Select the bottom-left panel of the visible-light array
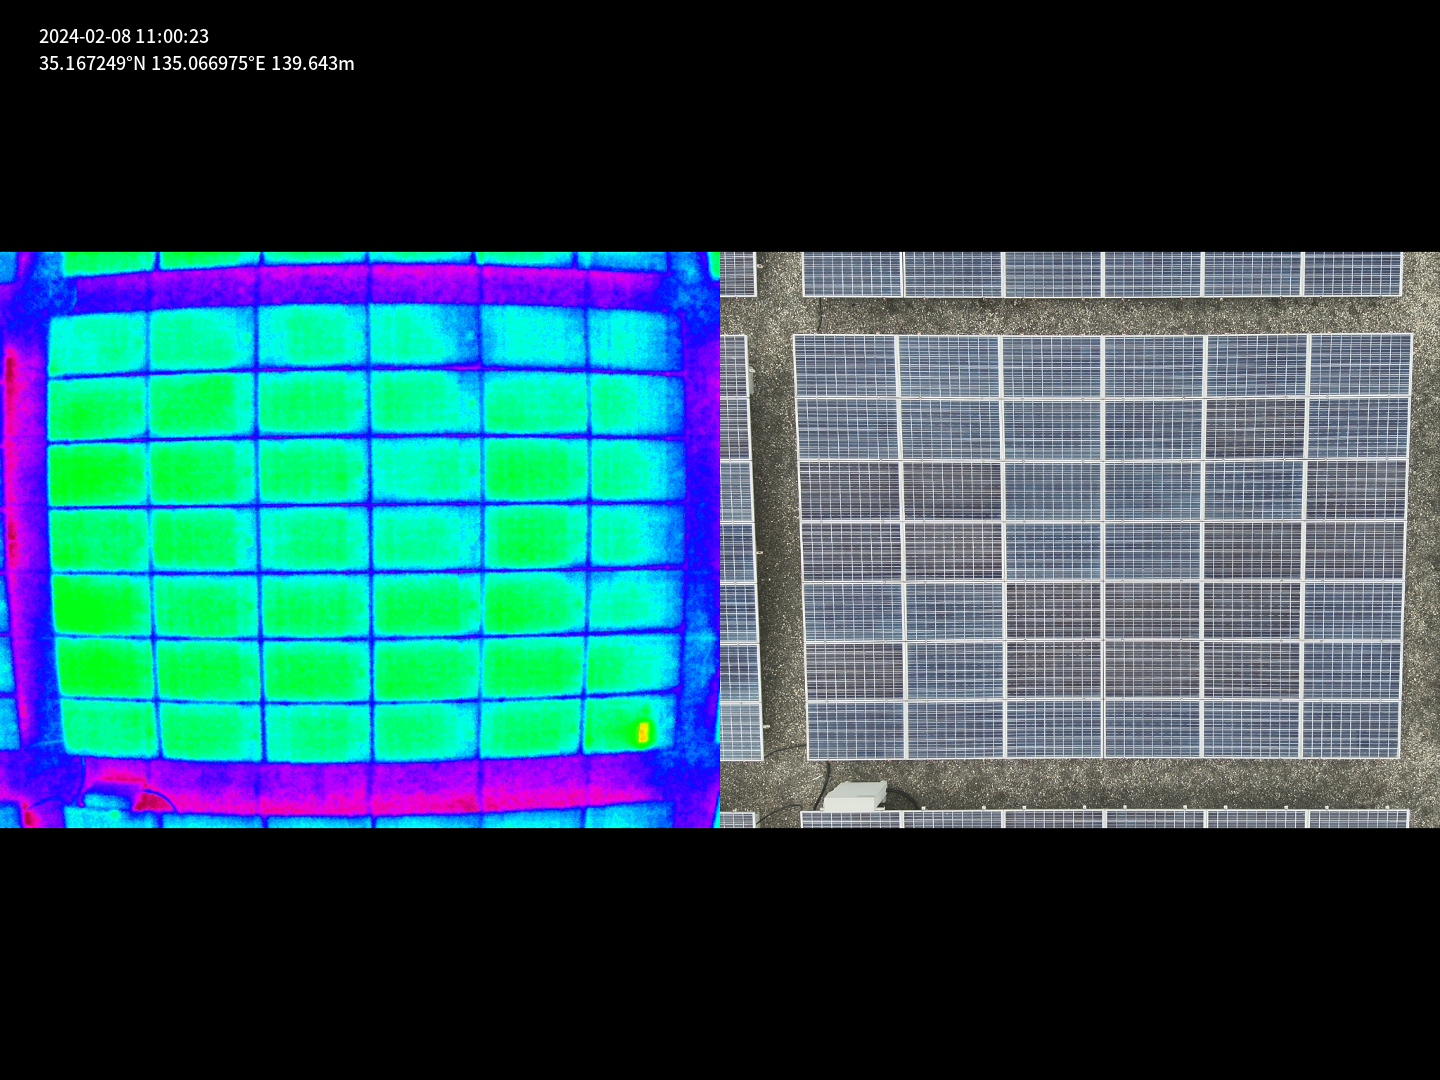 (x=856, y=730)
